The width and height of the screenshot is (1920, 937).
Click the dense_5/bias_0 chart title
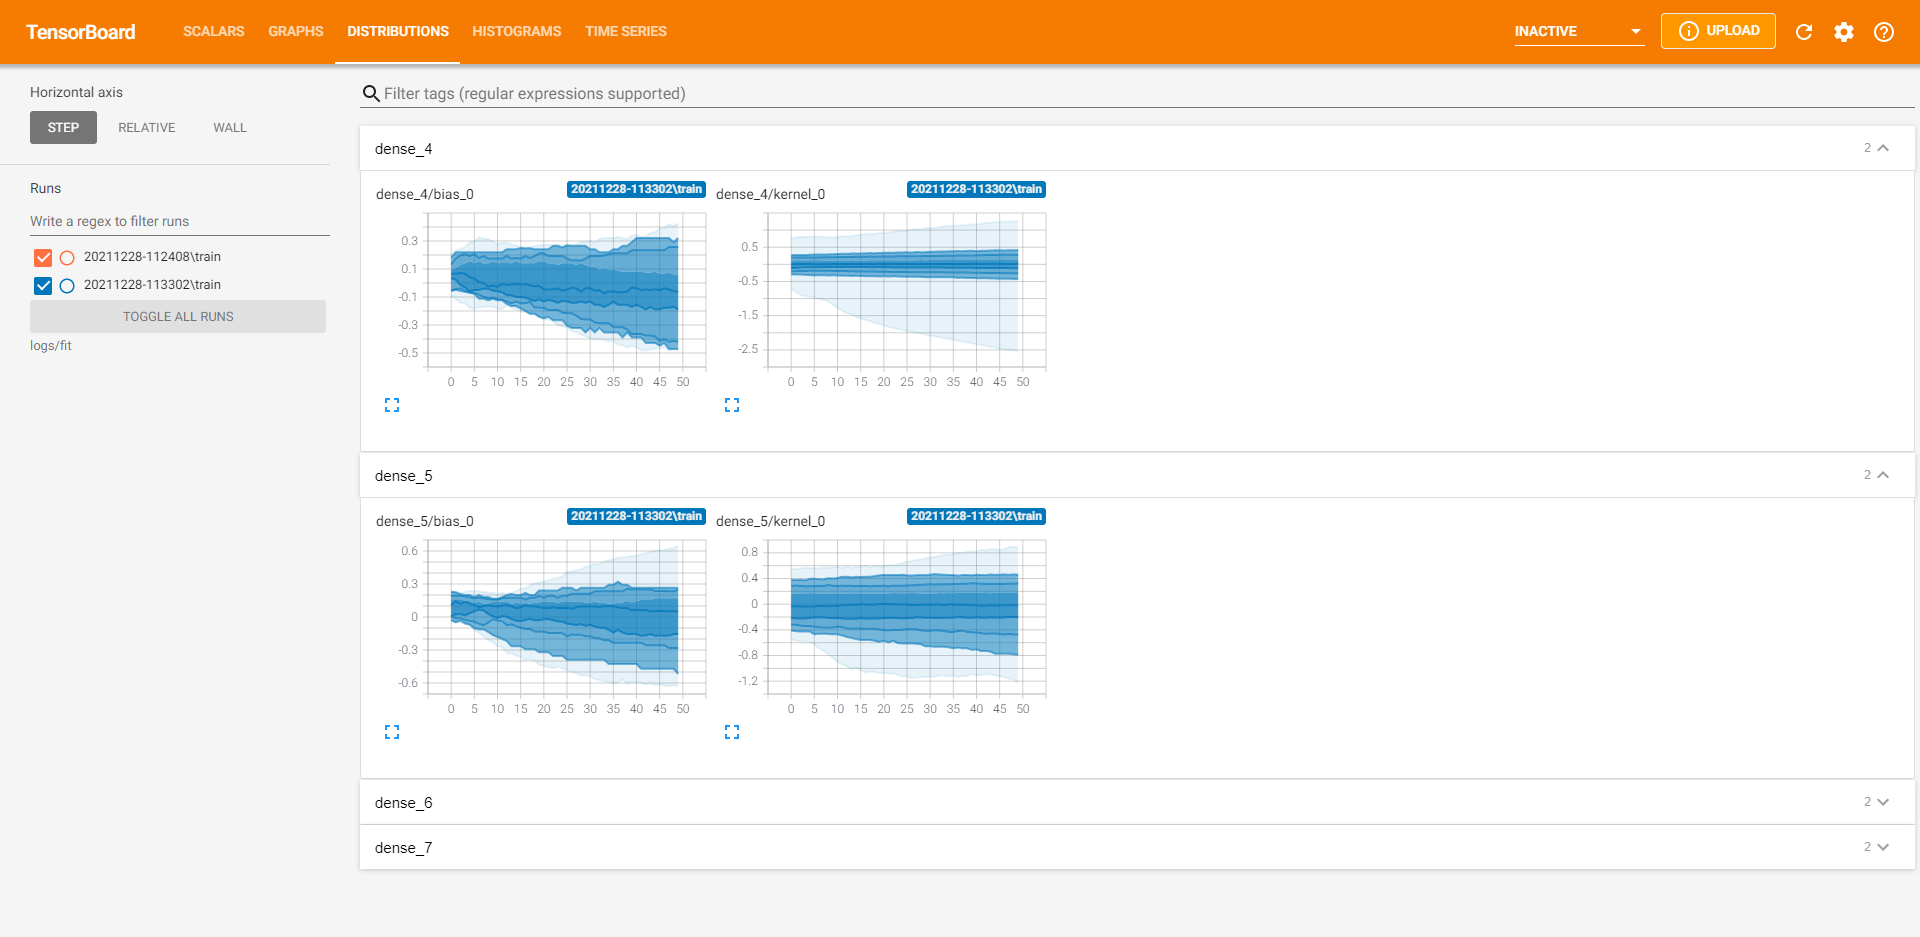pyautogui.click(x=425, y=521)
